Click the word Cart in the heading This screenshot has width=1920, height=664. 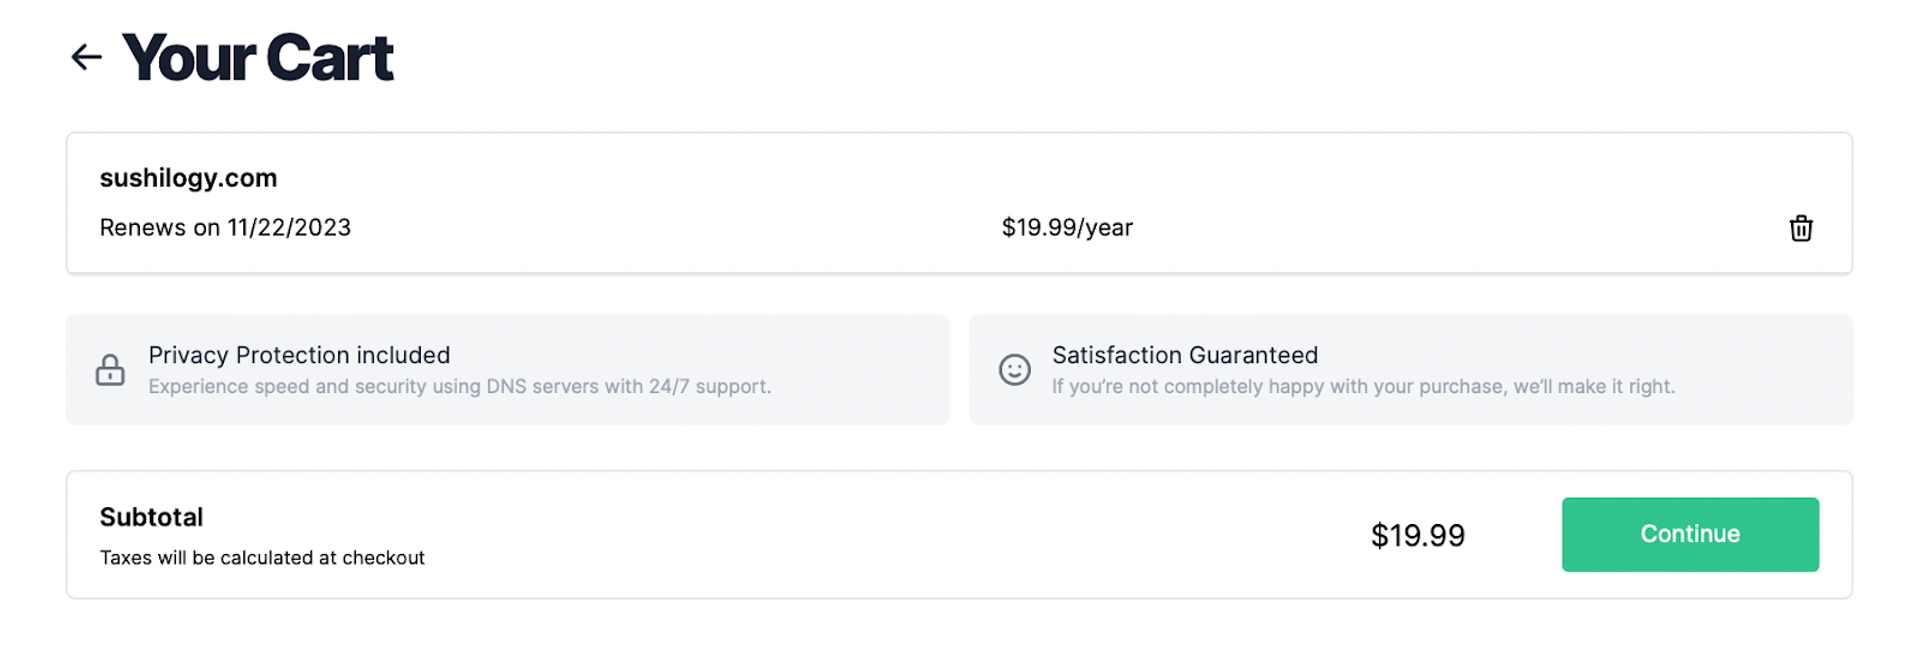click(329, 57)
